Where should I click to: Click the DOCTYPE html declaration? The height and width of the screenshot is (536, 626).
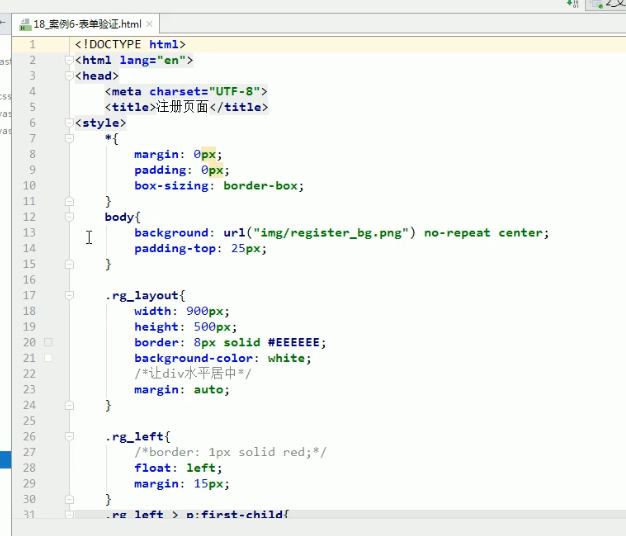pyautogui.click(x=130, y=44)
